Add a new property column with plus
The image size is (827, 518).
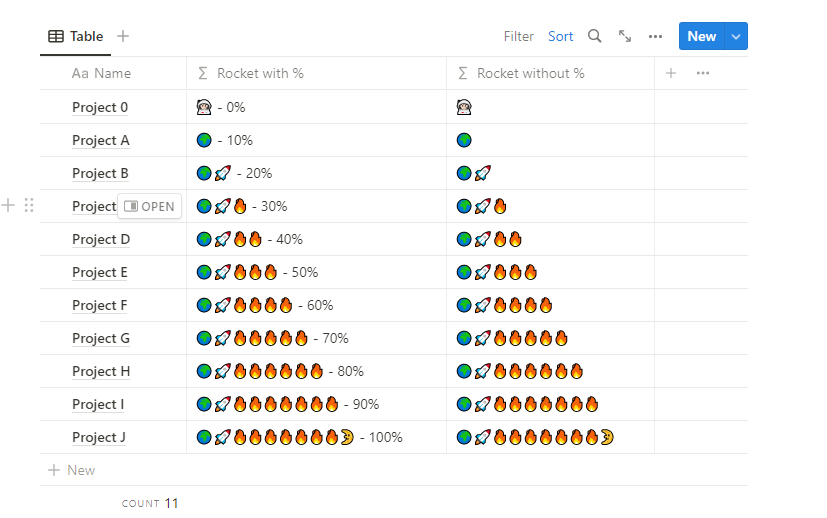(x=671, y=73)
